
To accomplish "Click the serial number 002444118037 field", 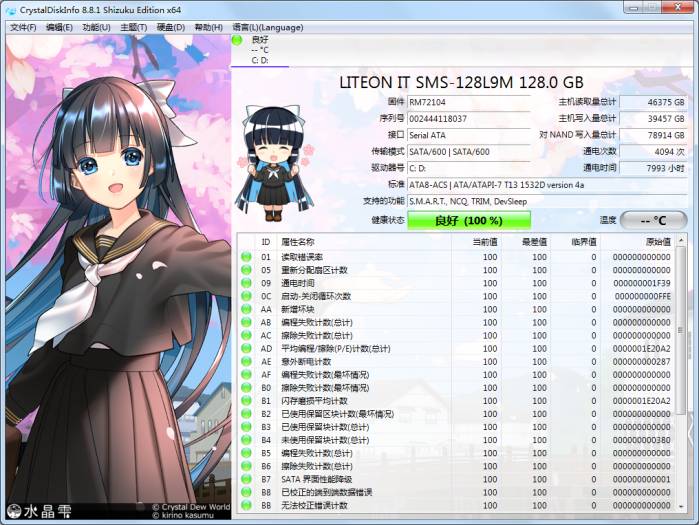I will click(x=469, y=119).
